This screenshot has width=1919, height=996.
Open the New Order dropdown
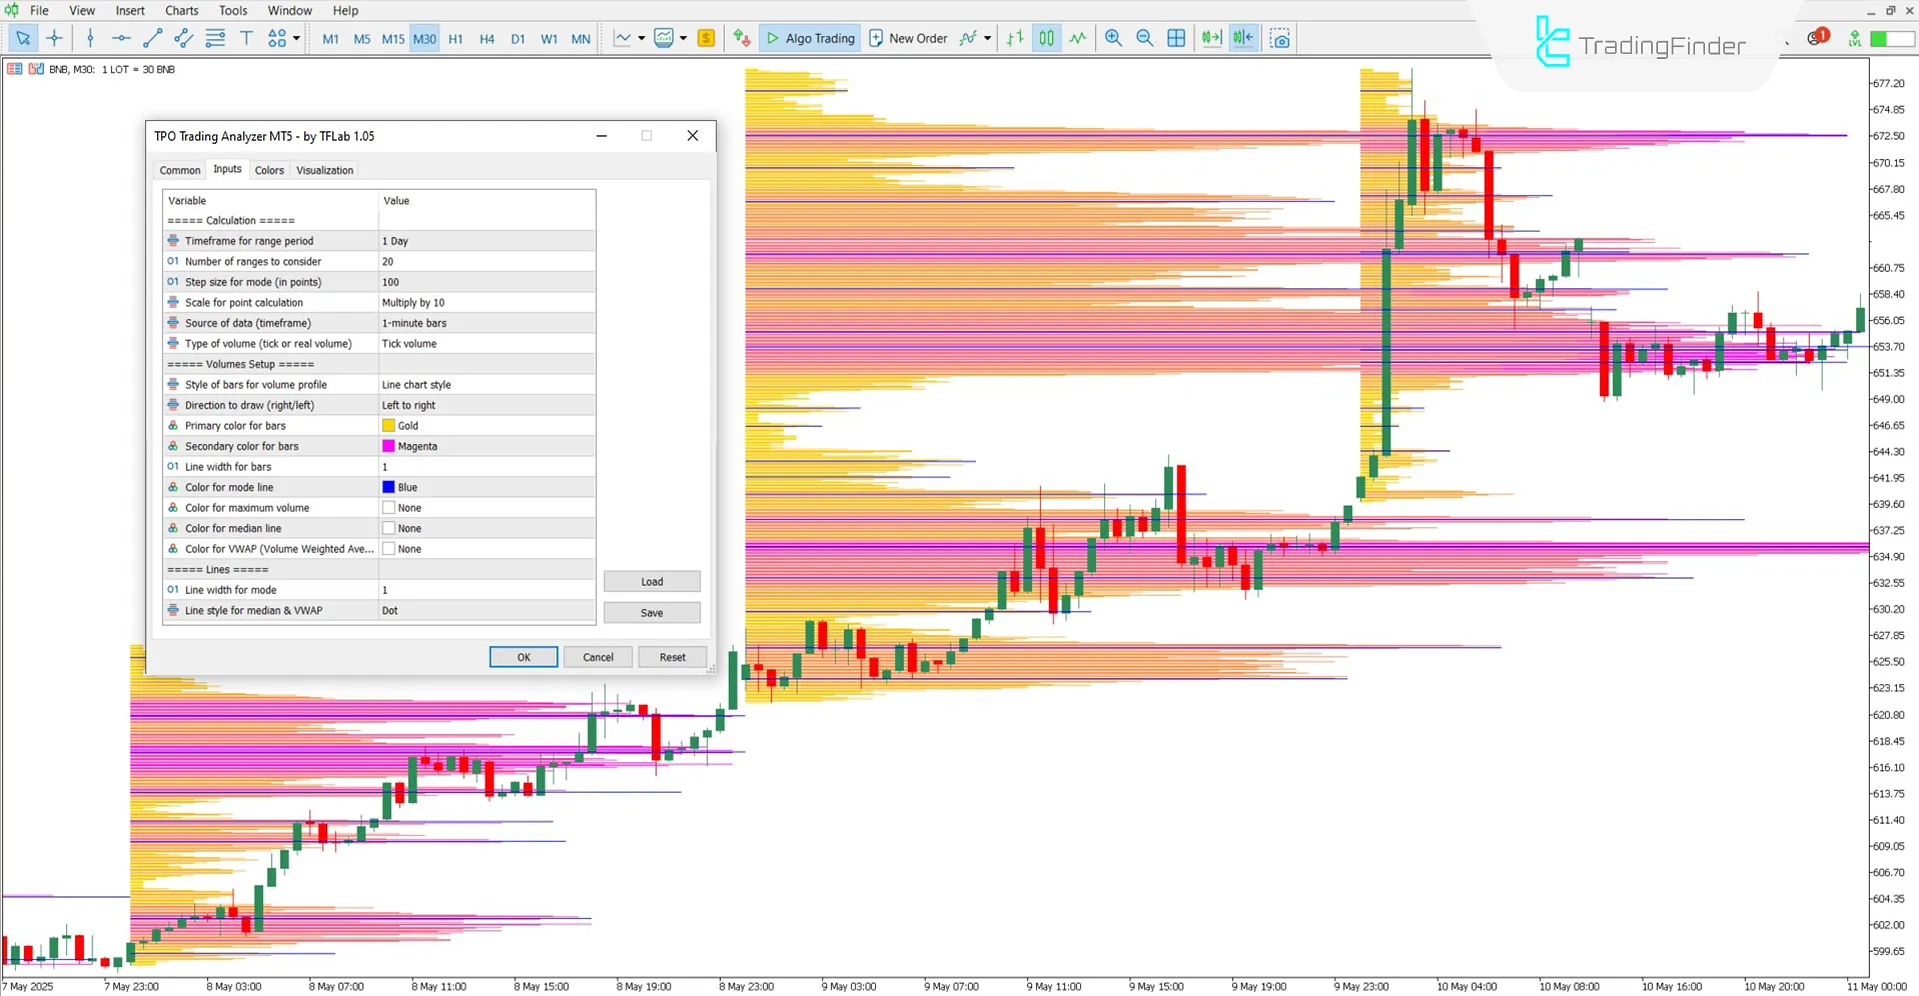coord(988,38)
